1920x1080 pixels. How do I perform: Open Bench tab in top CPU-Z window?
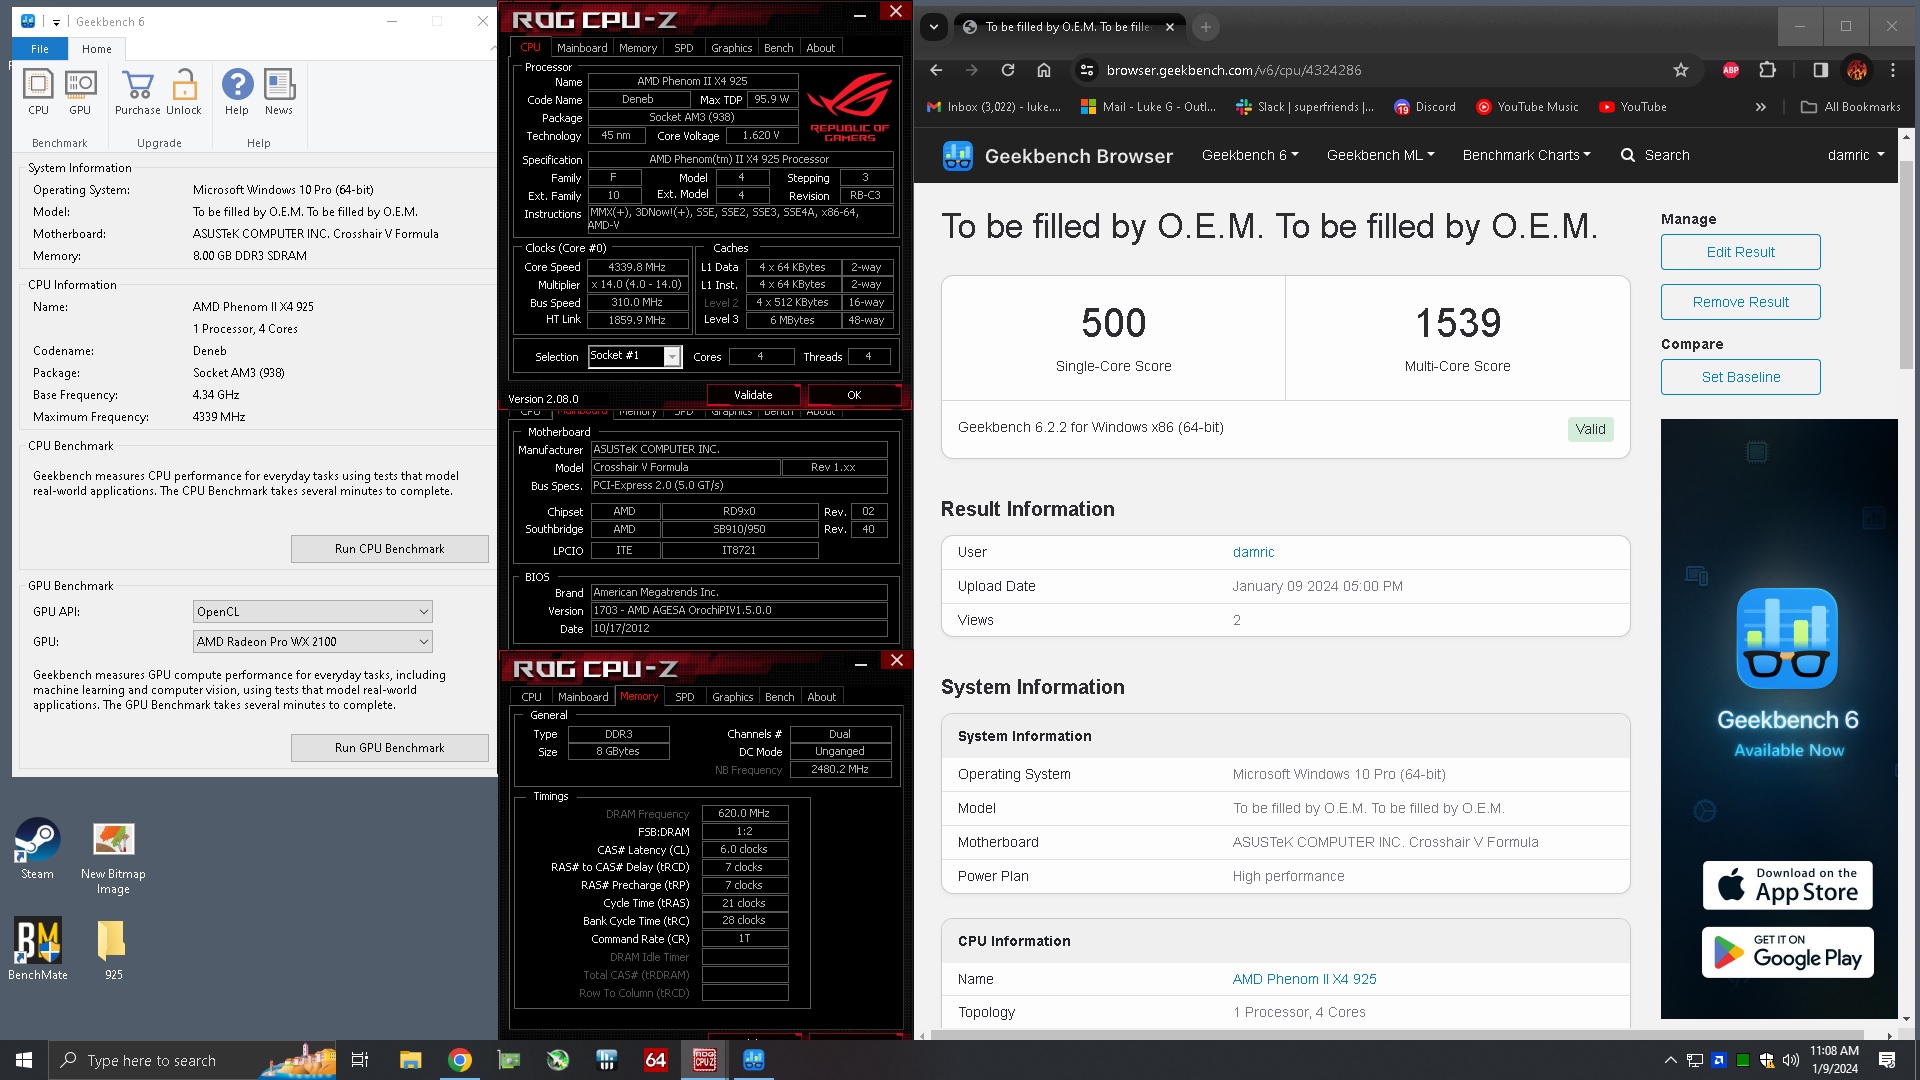(779, 48)
